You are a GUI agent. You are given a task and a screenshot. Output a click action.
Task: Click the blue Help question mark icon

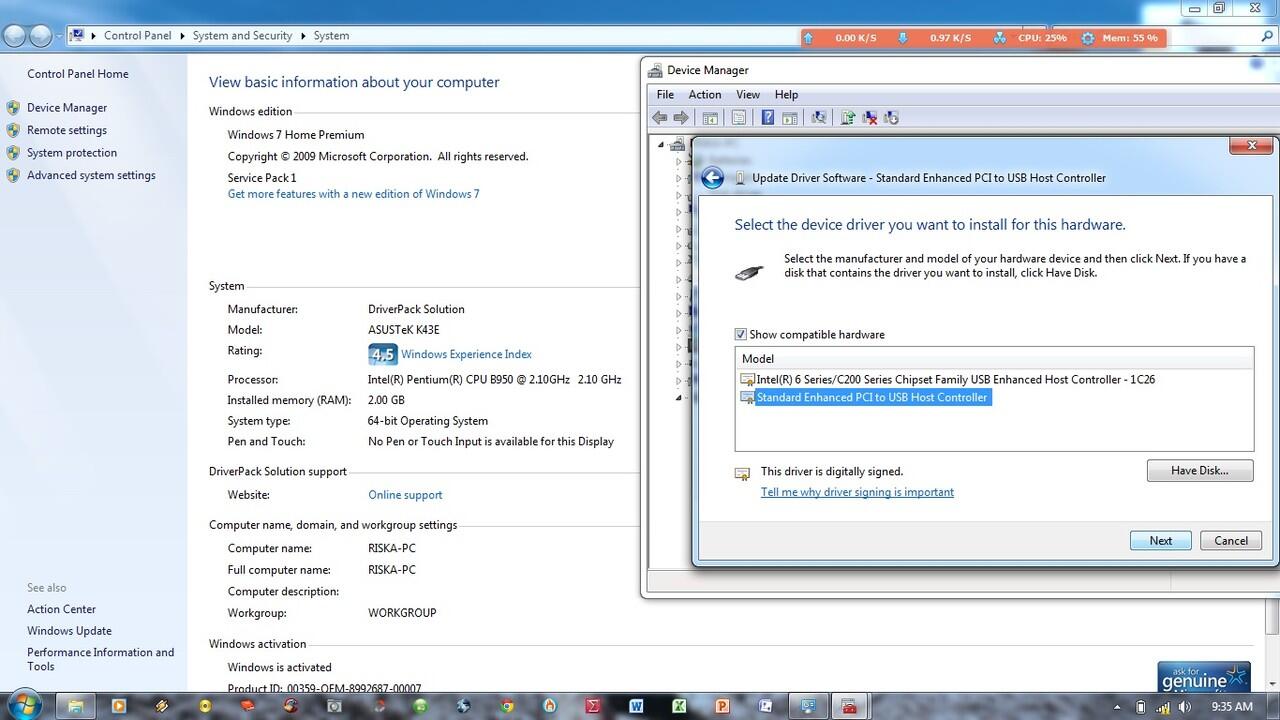[x=767, y=118]
